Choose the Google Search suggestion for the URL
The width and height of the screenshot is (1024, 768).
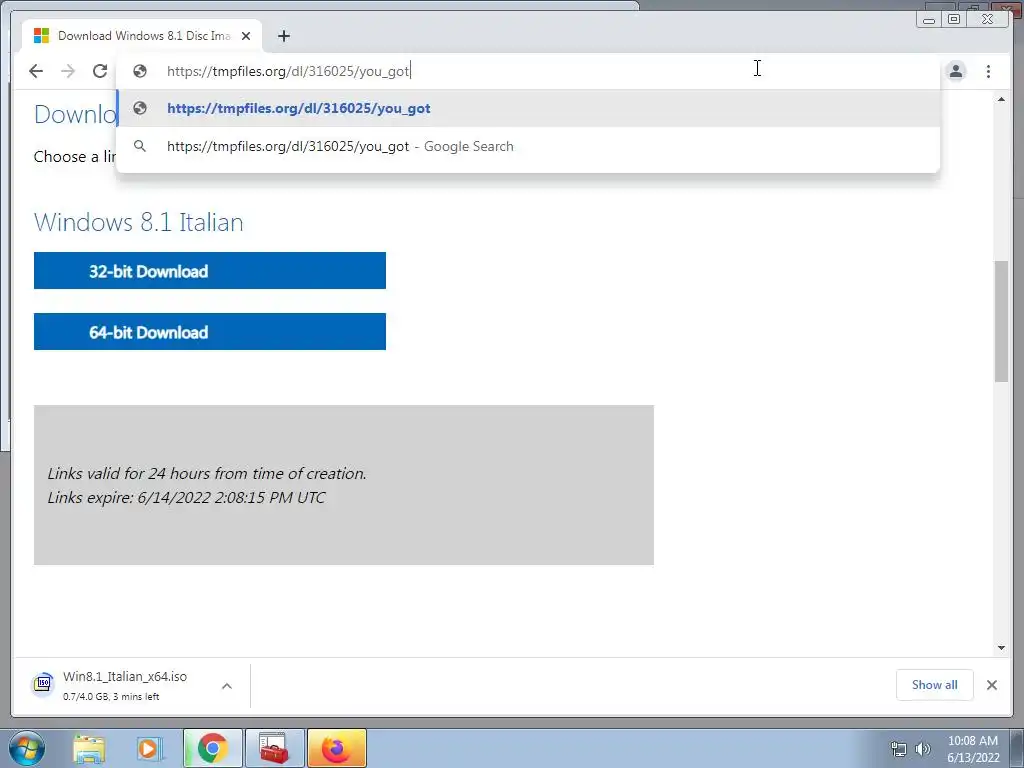tap(528, 146)
